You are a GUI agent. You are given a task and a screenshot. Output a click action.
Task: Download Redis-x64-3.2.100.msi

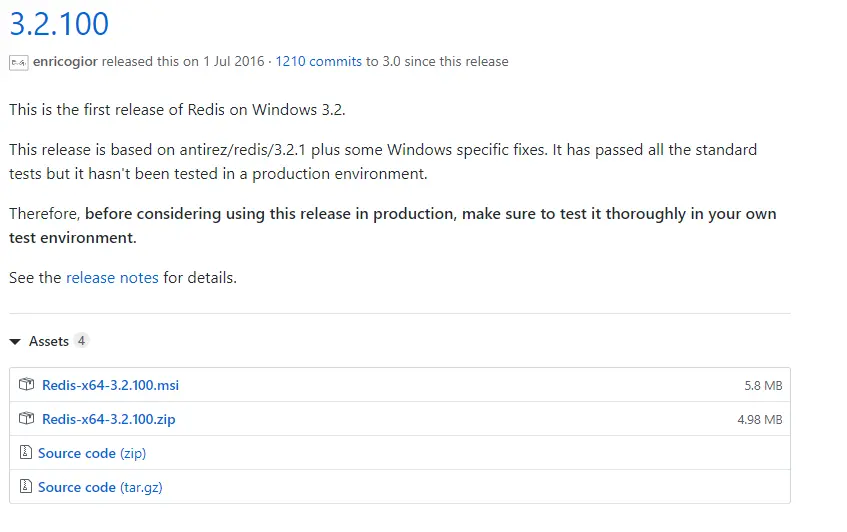coord(110,385)
